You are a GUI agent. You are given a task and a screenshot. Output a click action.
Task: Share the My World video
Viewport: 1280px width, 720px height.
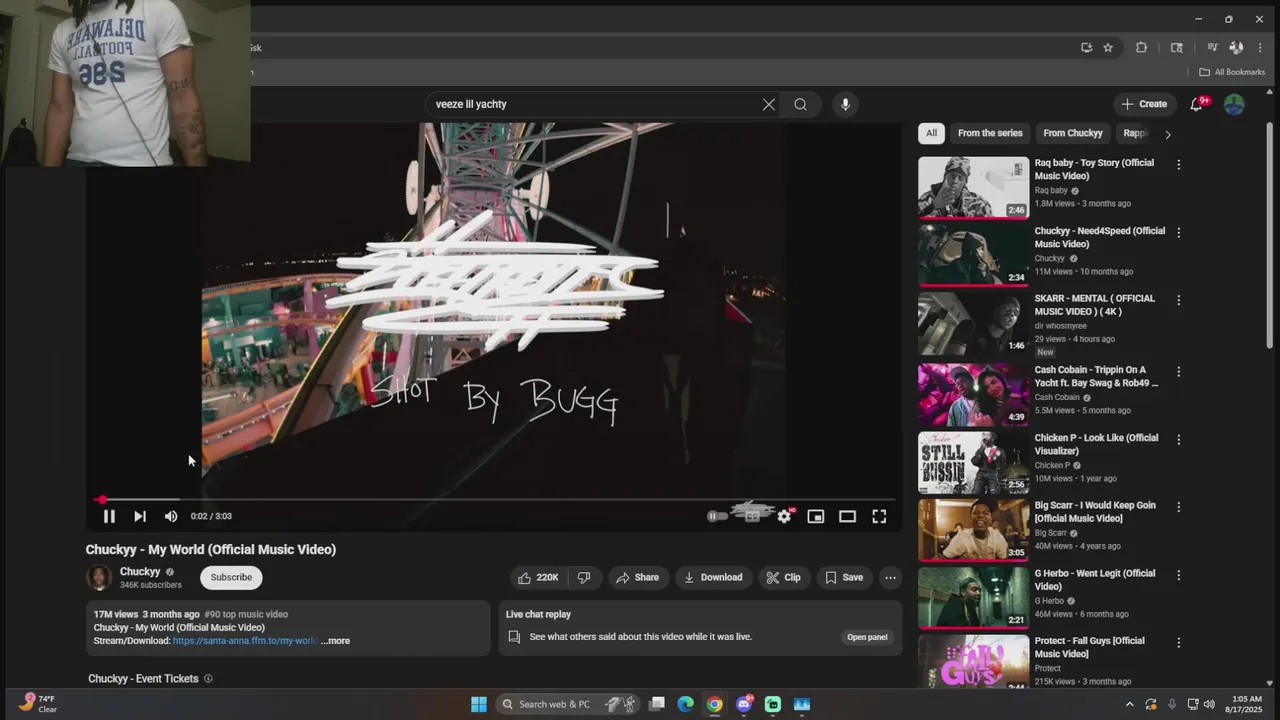(x=637, y=577)
